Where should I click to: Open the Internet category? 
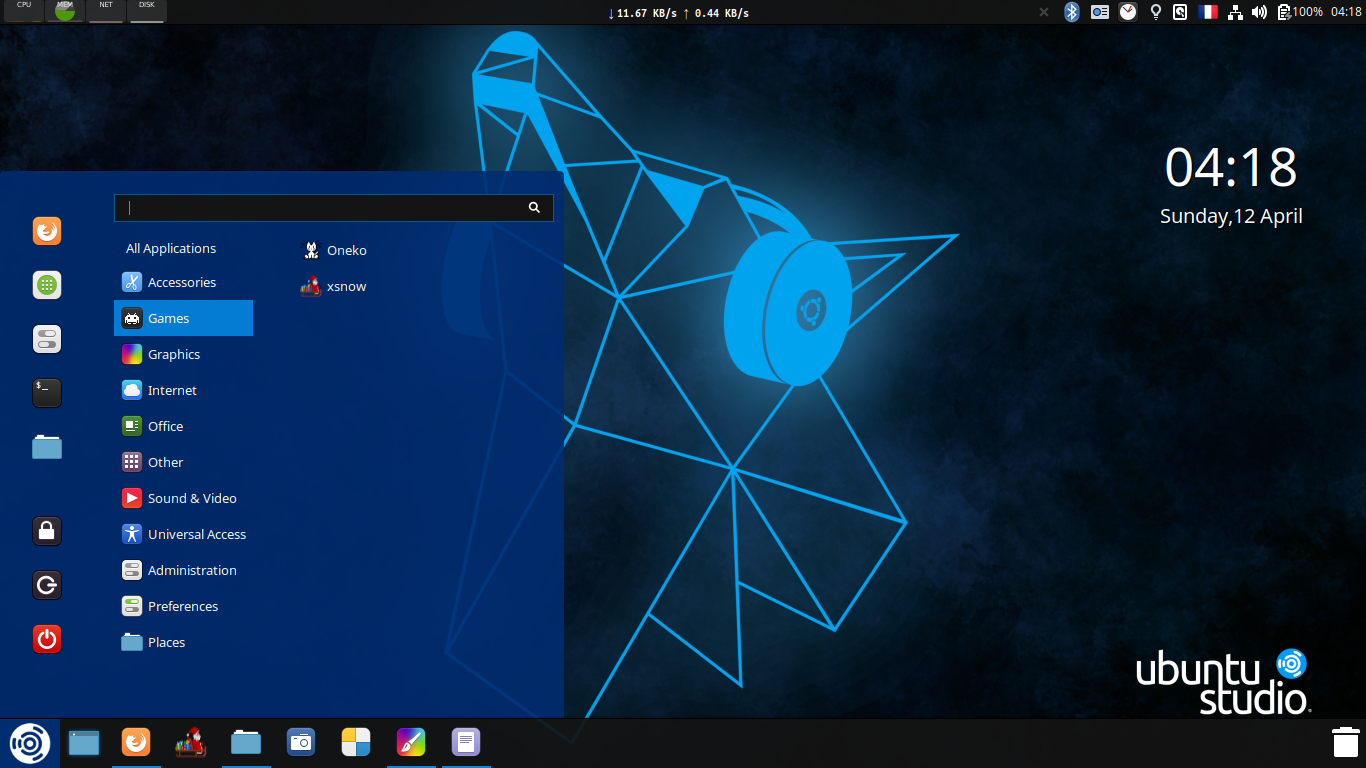[183, 390]
